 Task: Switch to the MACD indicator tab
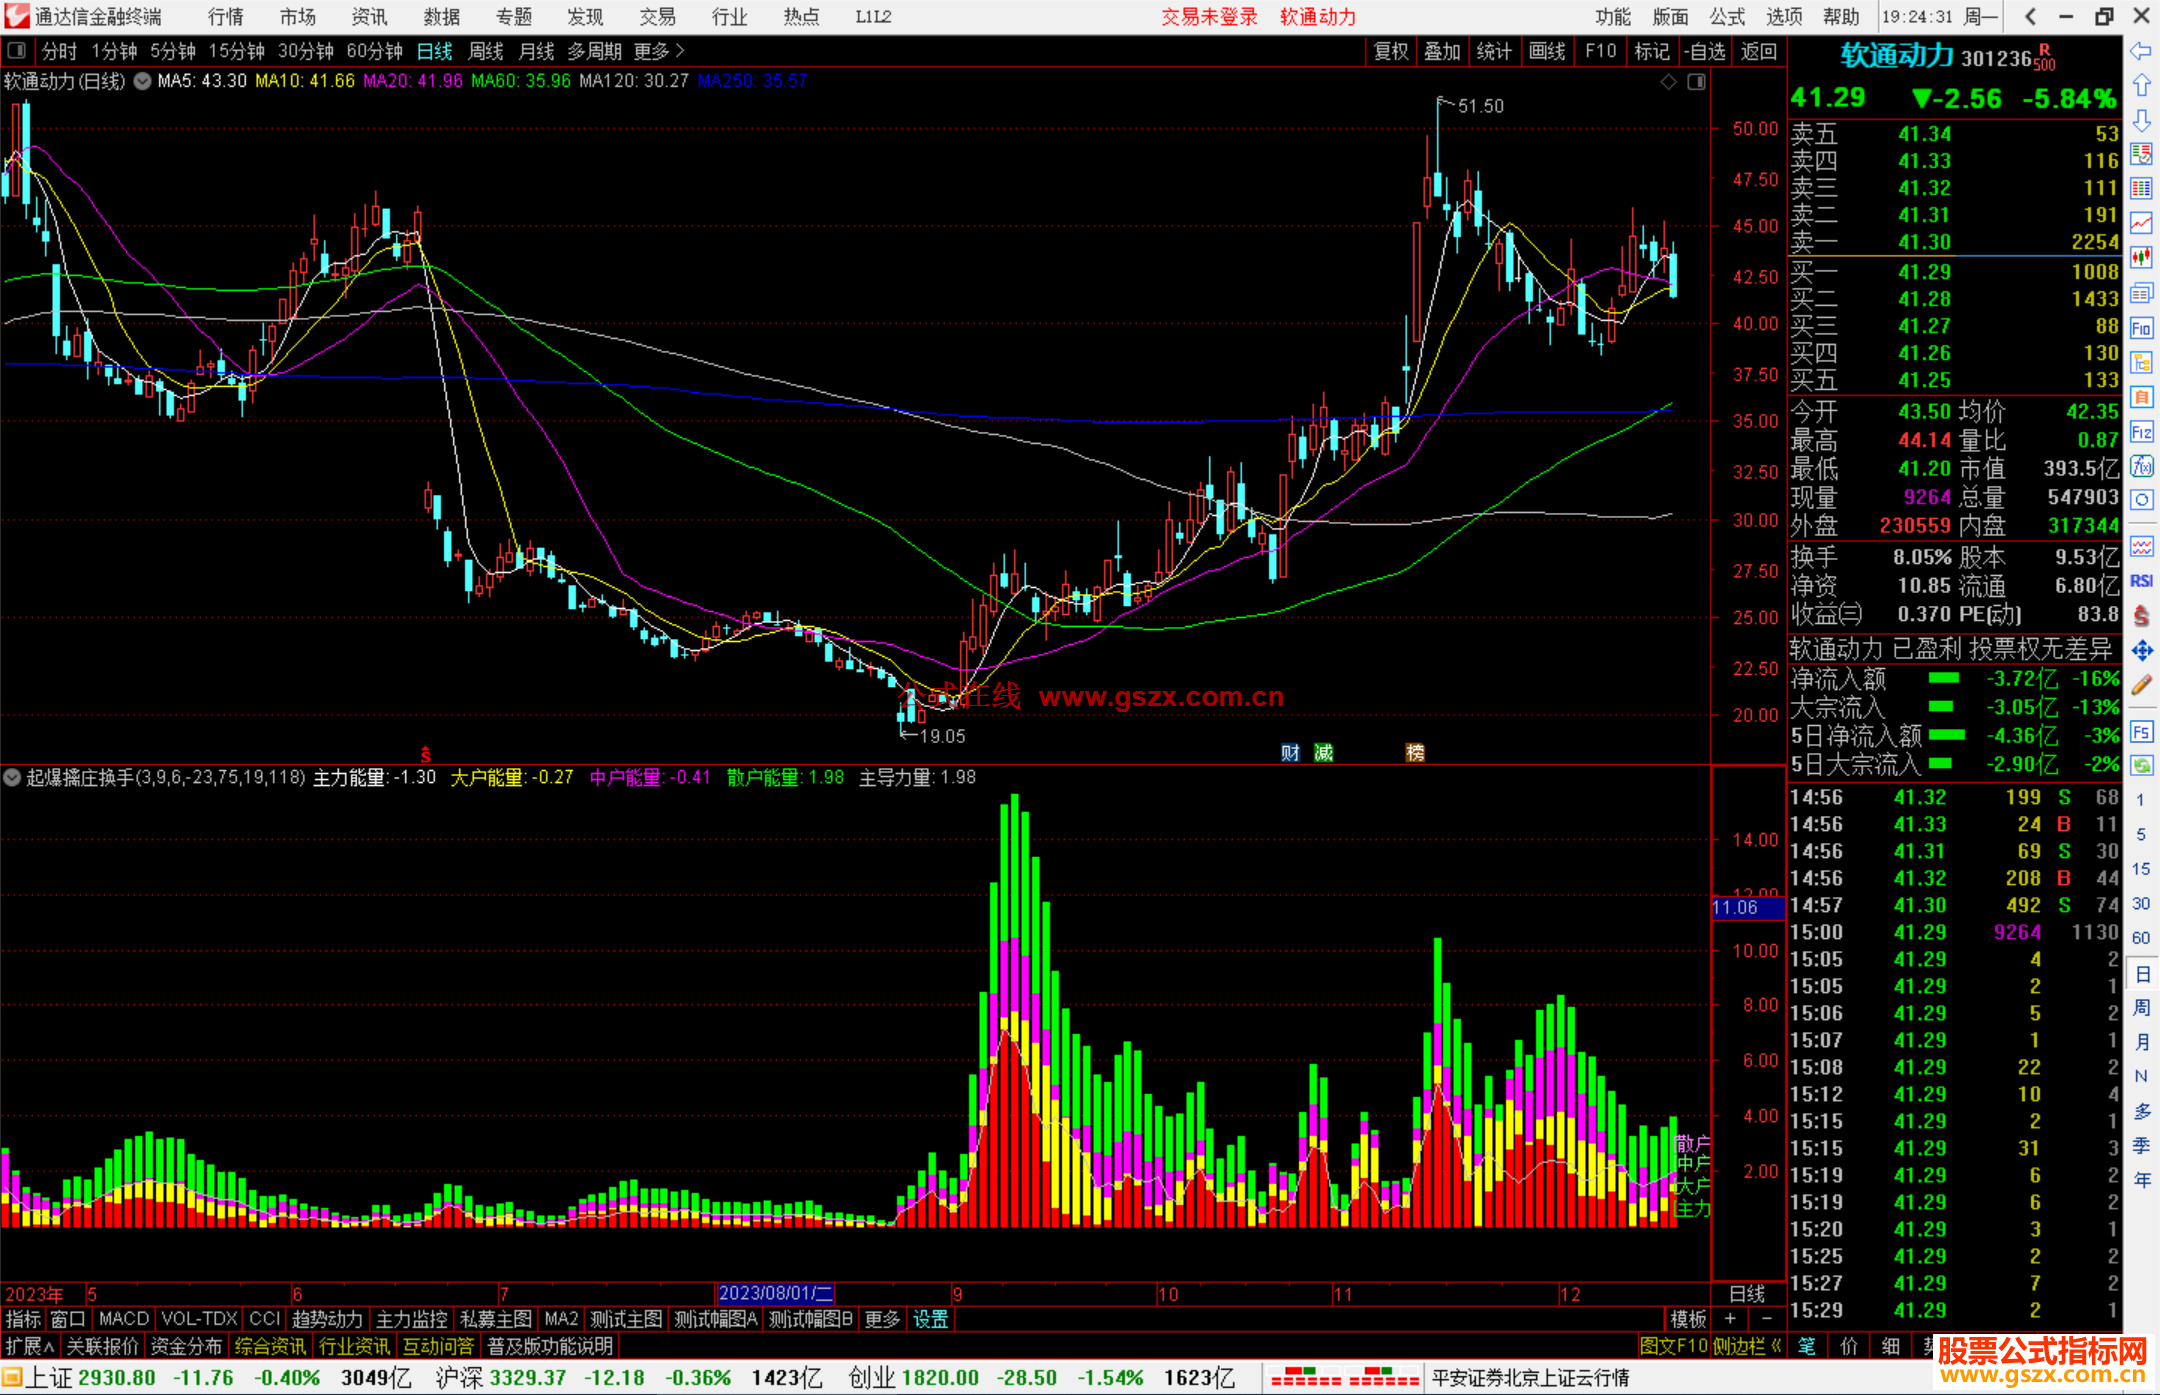point(124,1319)
